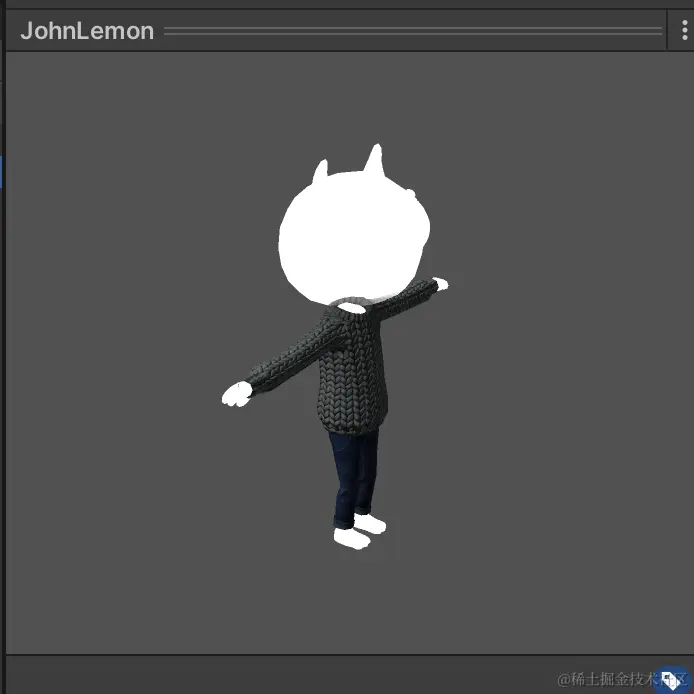Click the JohnLemon preview title

pyautogui.click(x=87, y=31)
